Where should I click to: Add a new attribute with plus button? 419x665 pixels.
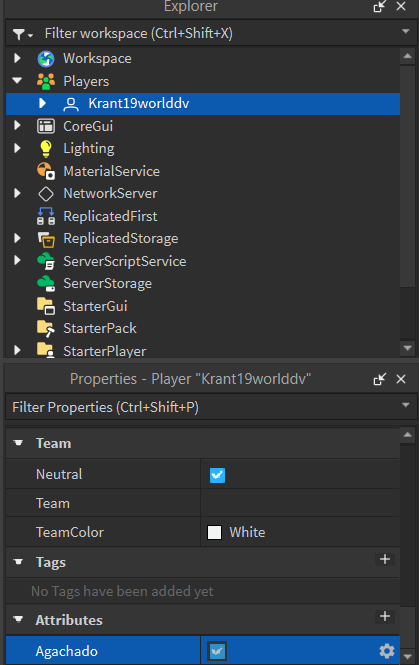tap(385, 616)
